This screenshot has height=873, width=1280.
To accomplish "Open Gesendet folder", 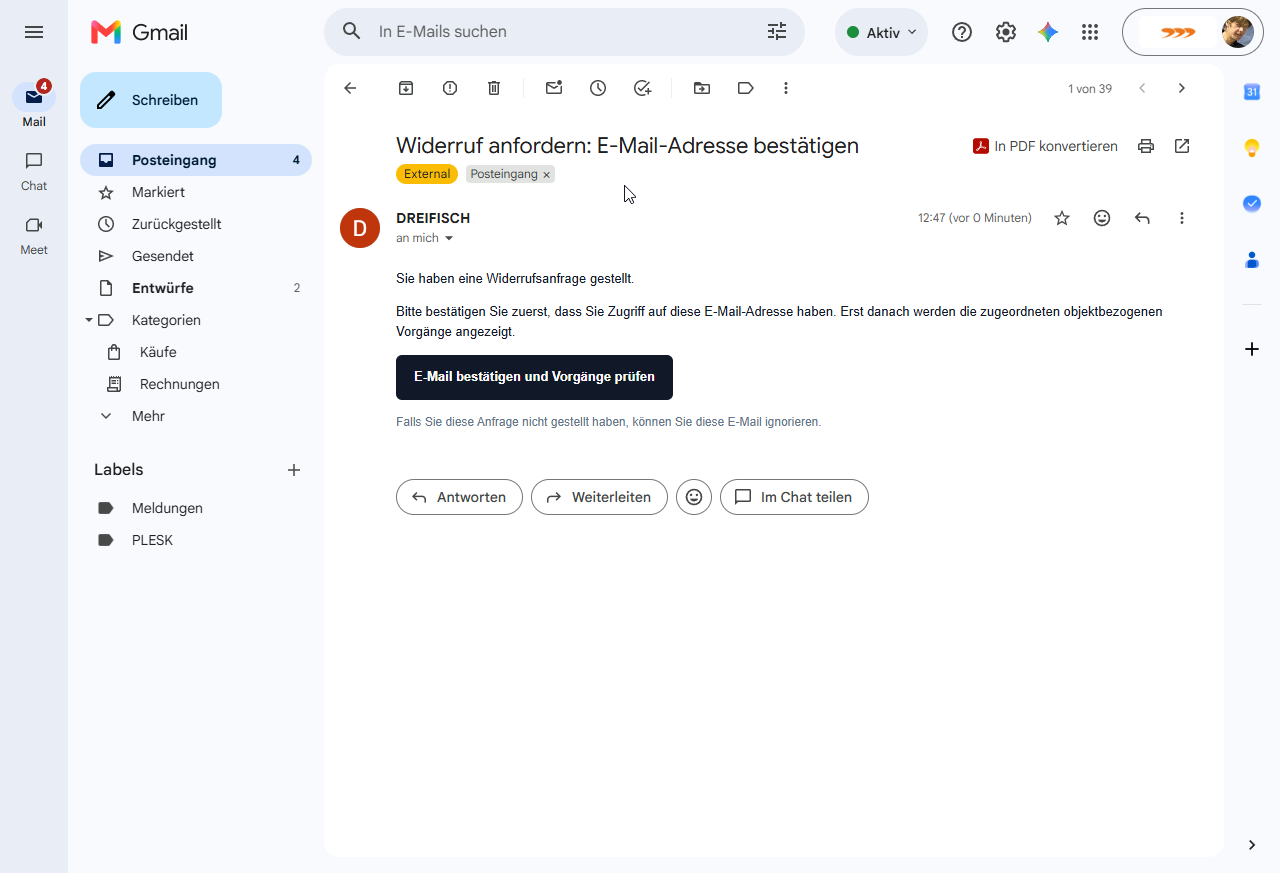I will 196,256.
